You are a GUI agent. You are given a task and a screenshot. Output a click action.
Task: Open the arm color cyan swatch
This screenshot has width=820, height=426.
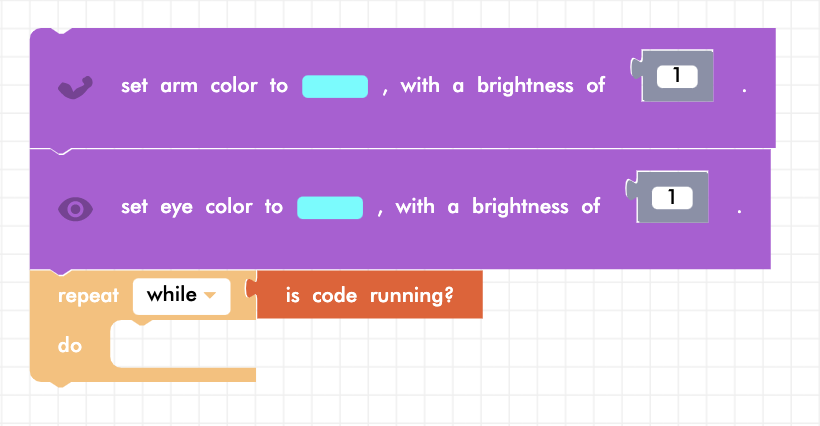click(335, 86)
